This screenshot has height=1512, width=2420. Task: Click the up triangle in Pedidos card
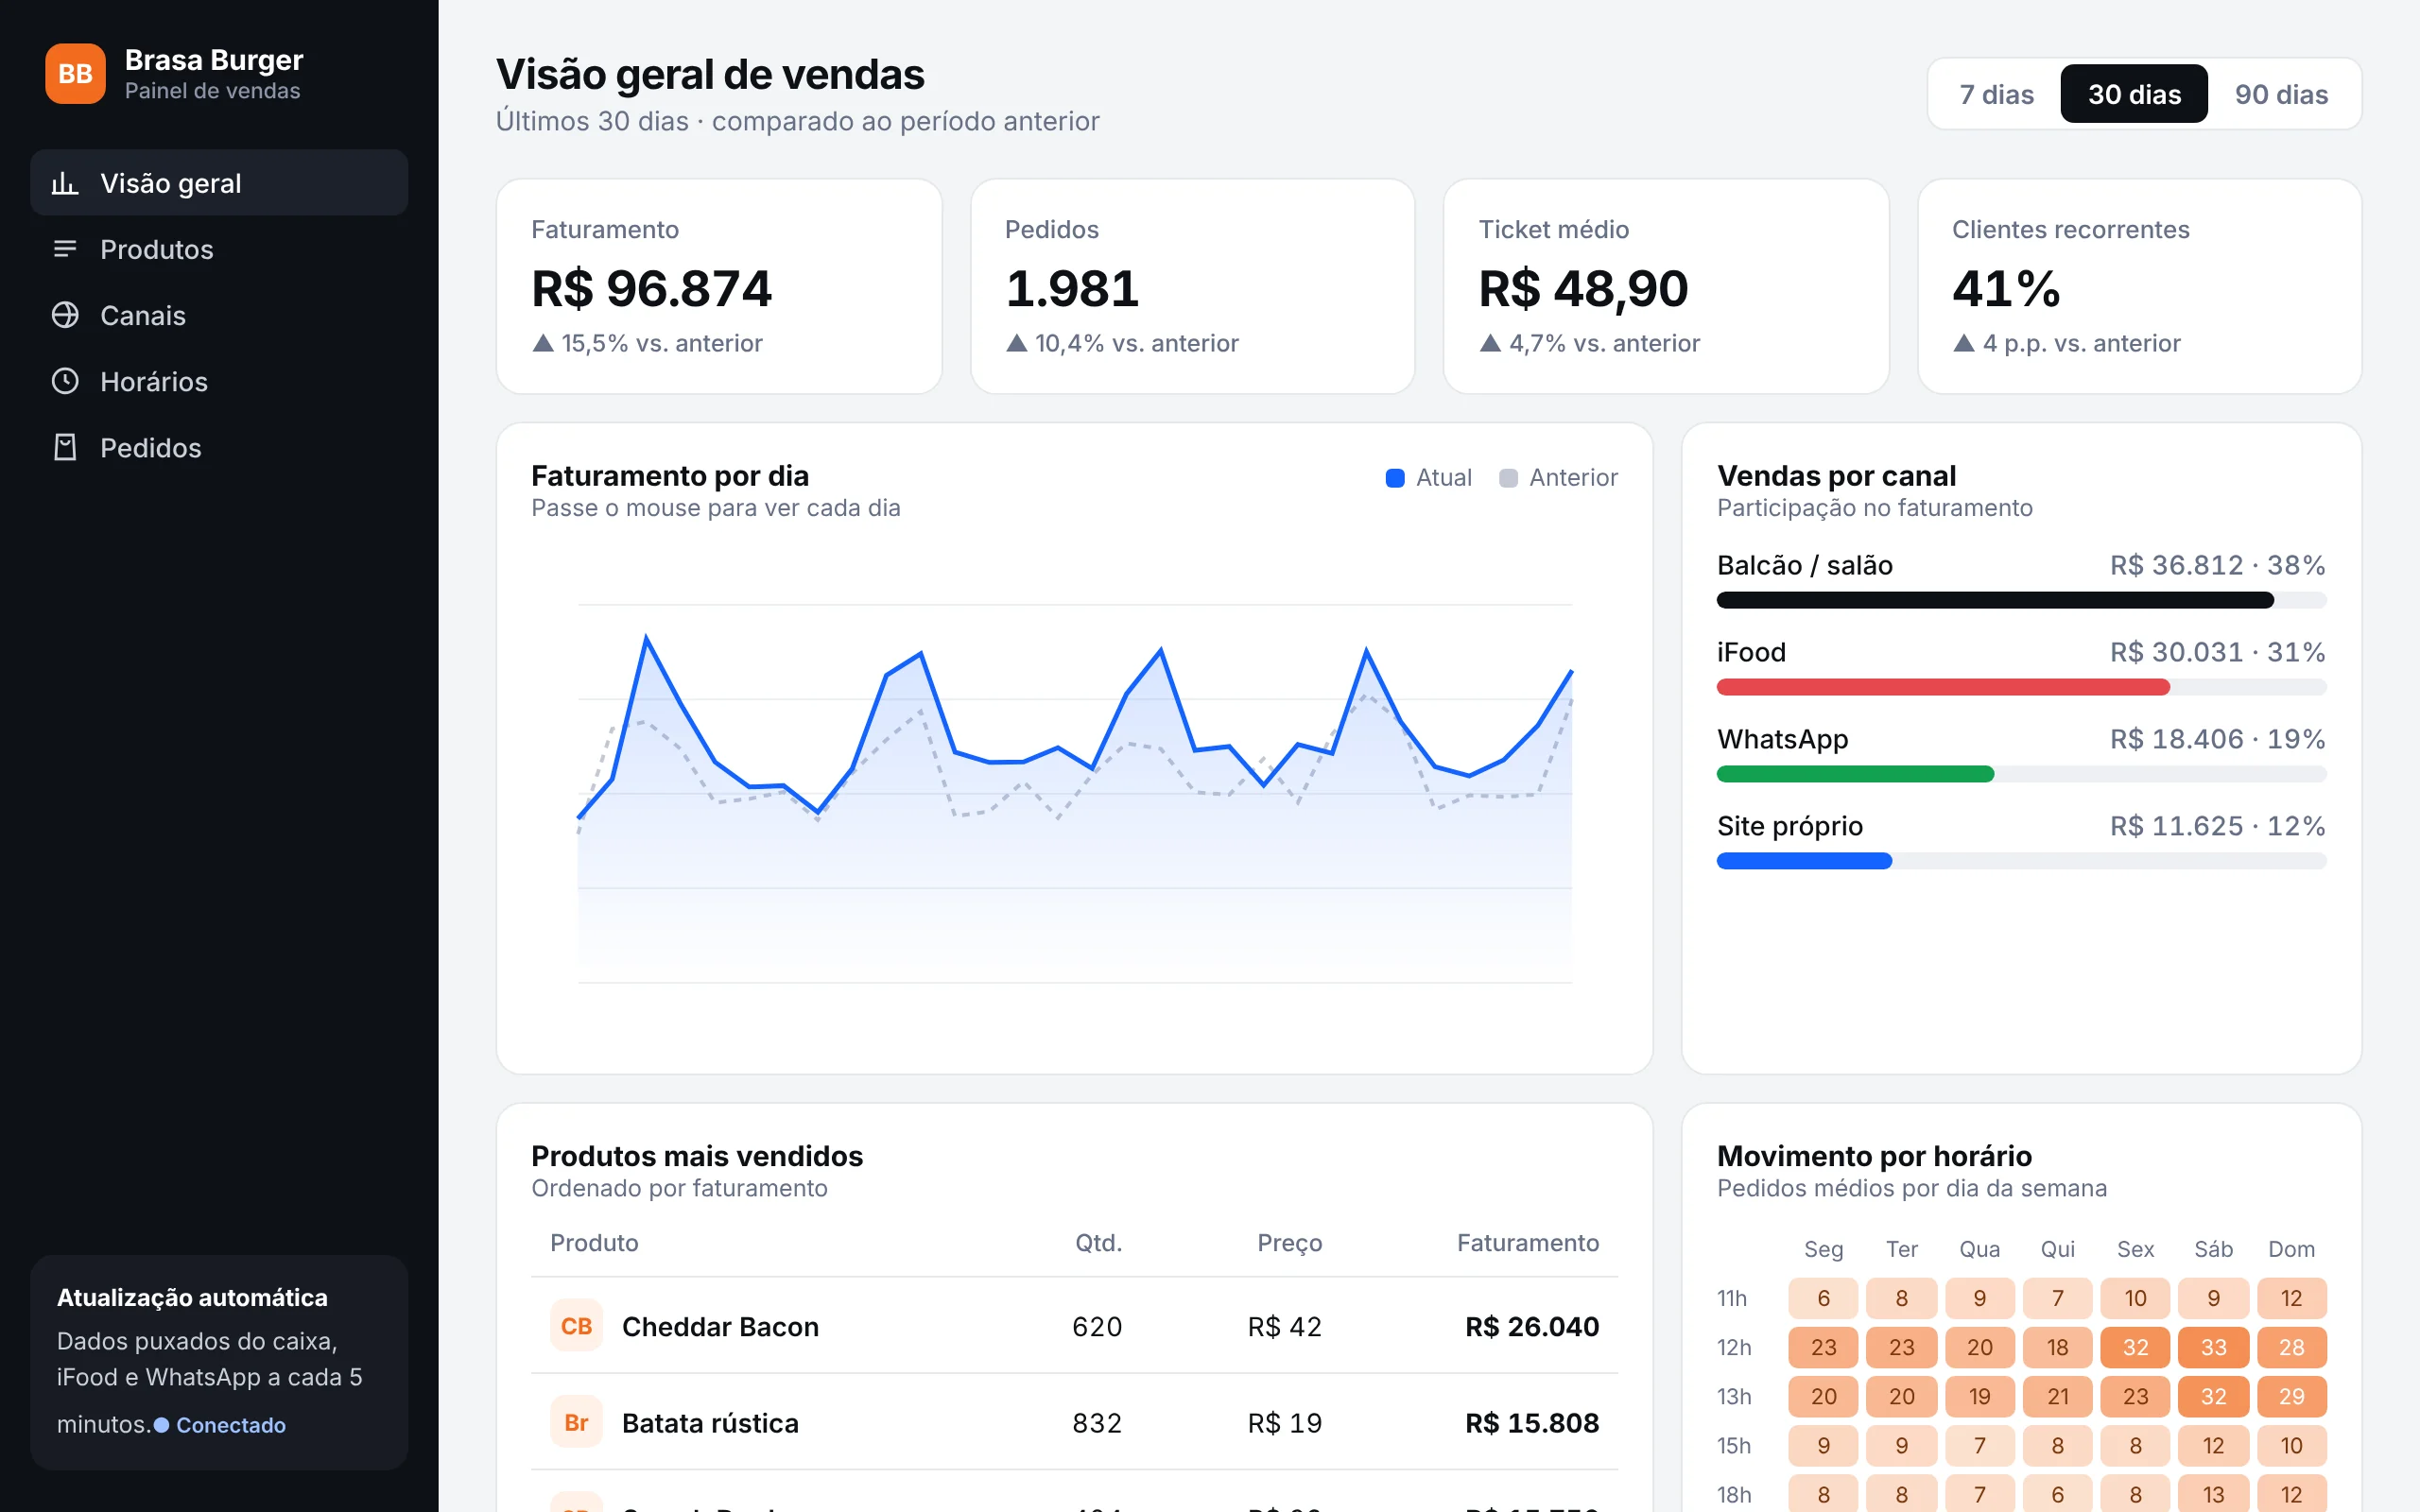(1017, 343)
